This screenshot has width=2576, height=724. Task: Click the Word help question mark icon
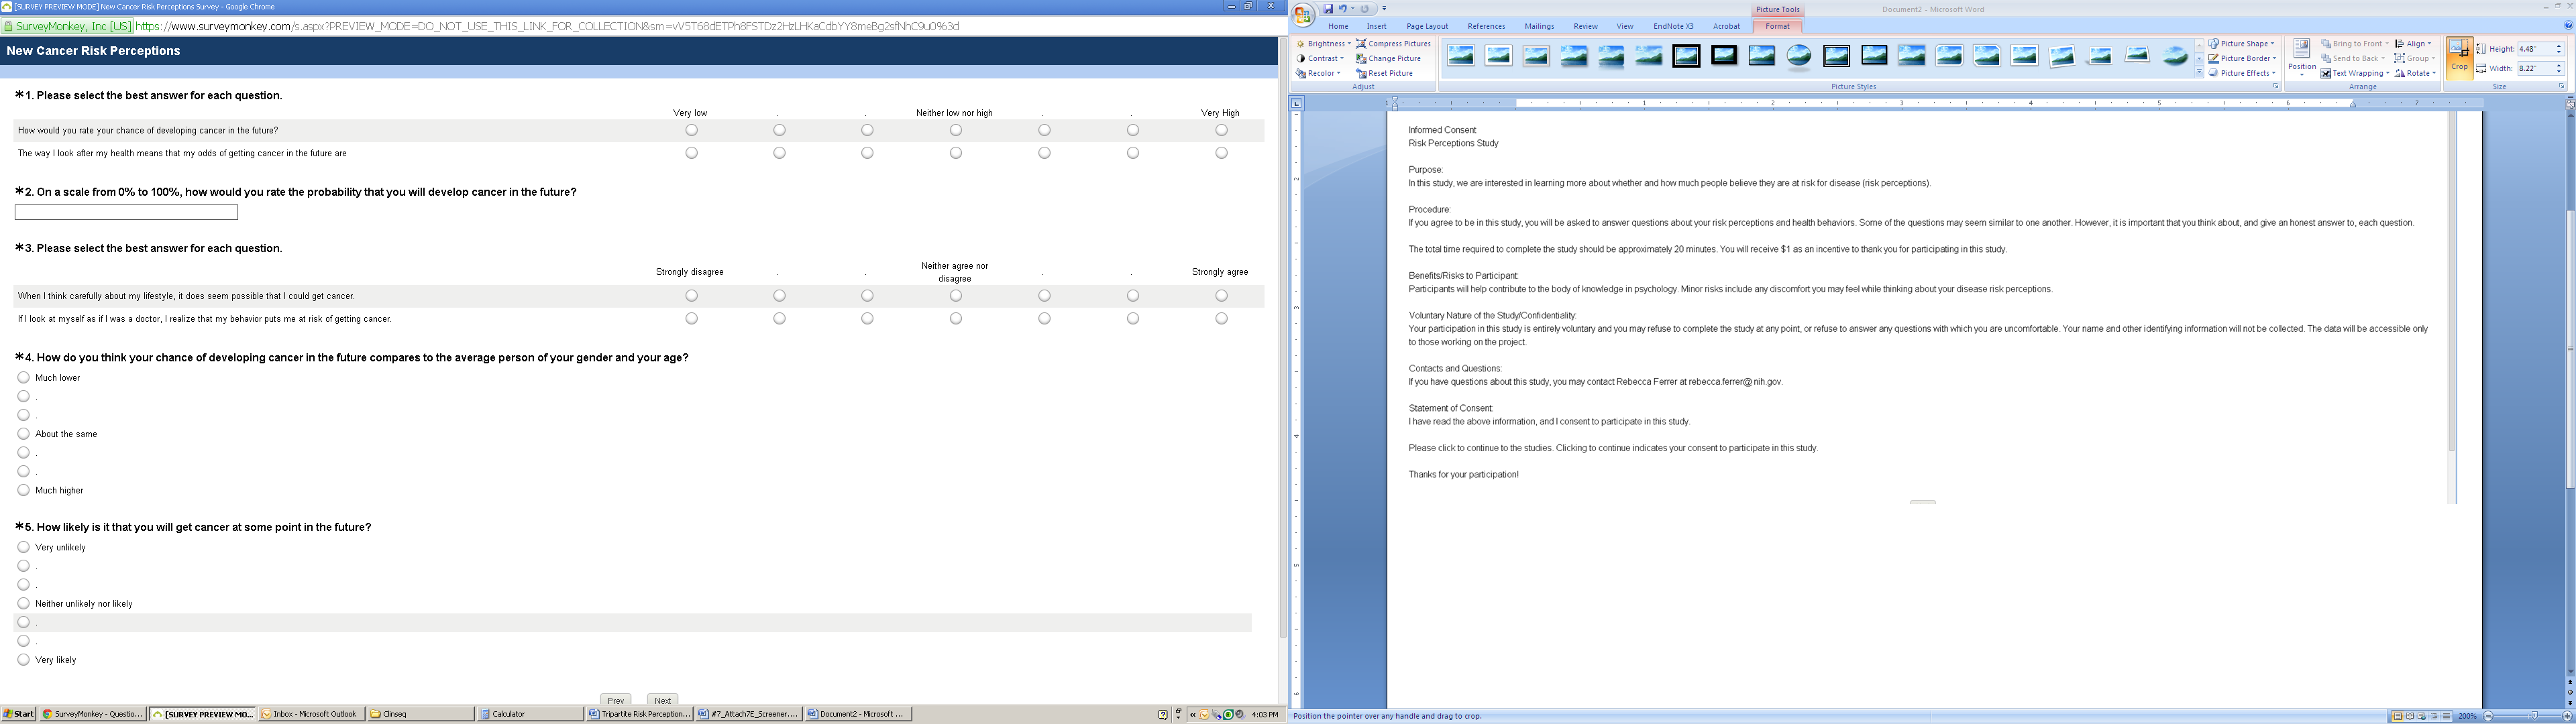click(2568, 26)
